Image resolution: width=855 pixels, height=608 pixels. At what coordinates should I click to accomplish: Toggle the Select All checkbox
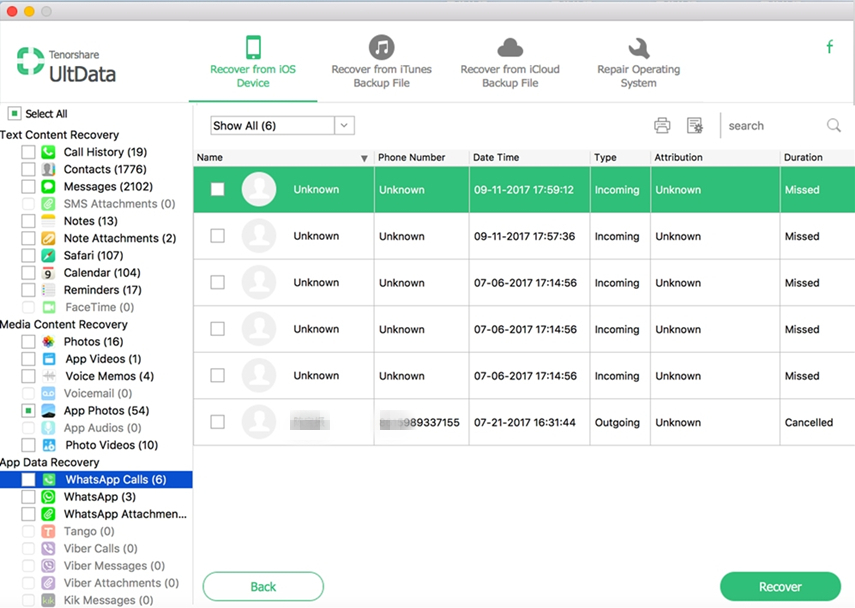(x=14, y=113)
